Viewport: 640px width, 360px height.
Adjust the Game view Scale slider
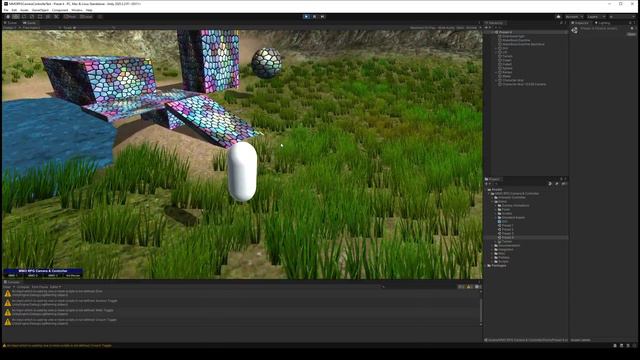pyautogui.click(x=94, y=28)
